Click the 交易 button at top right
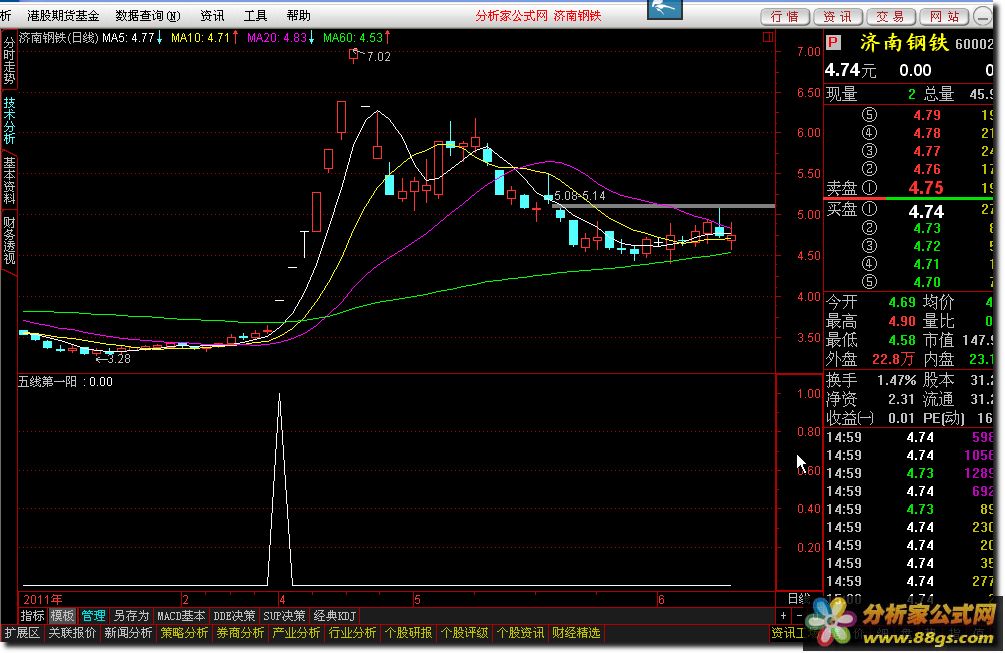The height and width of the screenshot is (653, 1005). [x=891, y=17]
